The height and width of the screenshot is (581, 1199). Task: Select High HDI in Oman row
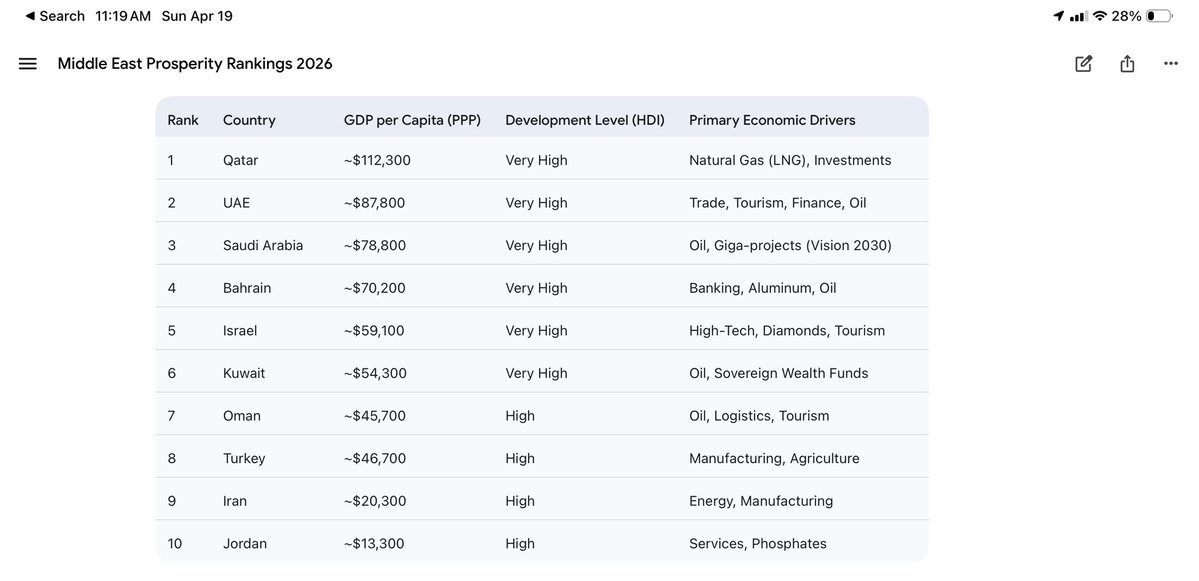[x=520, y=416]
